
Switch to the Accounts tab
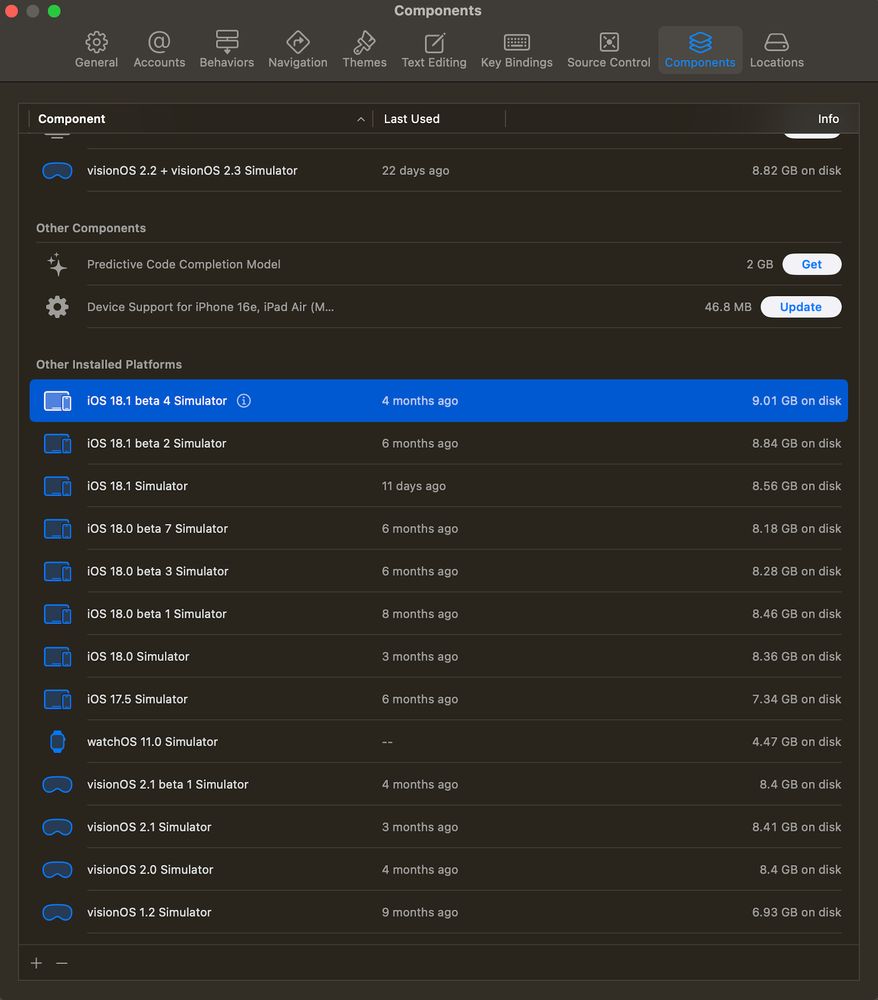pyautogui.click(x=159, y=50)
